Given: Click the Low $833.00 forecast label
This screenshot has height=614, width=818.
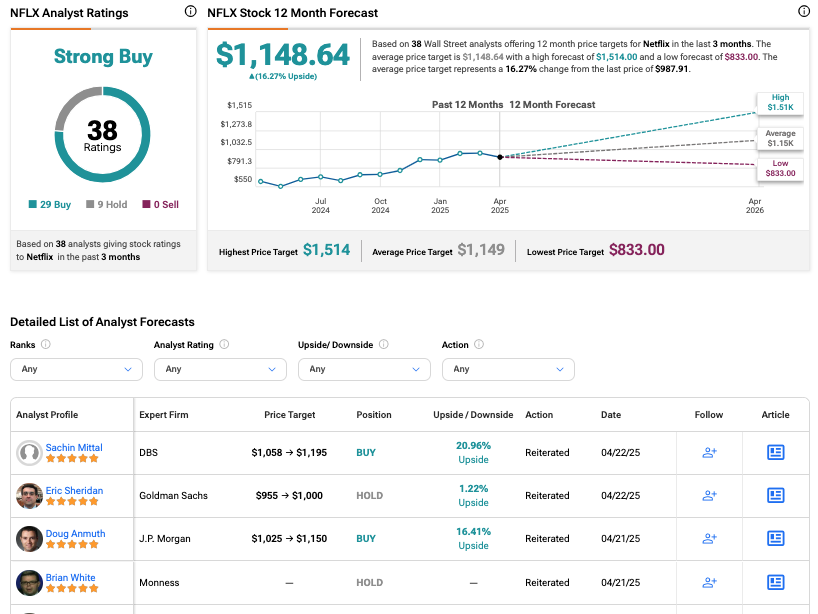Looking at the screenshot, I should (x=780, y=168).
